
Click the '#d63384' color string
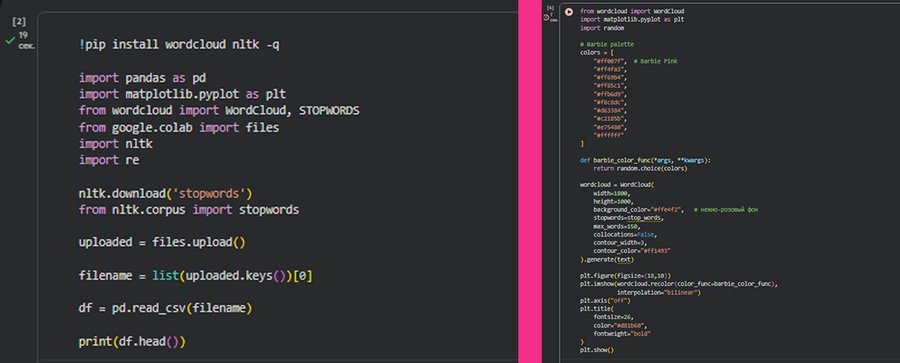click(610, 110)
